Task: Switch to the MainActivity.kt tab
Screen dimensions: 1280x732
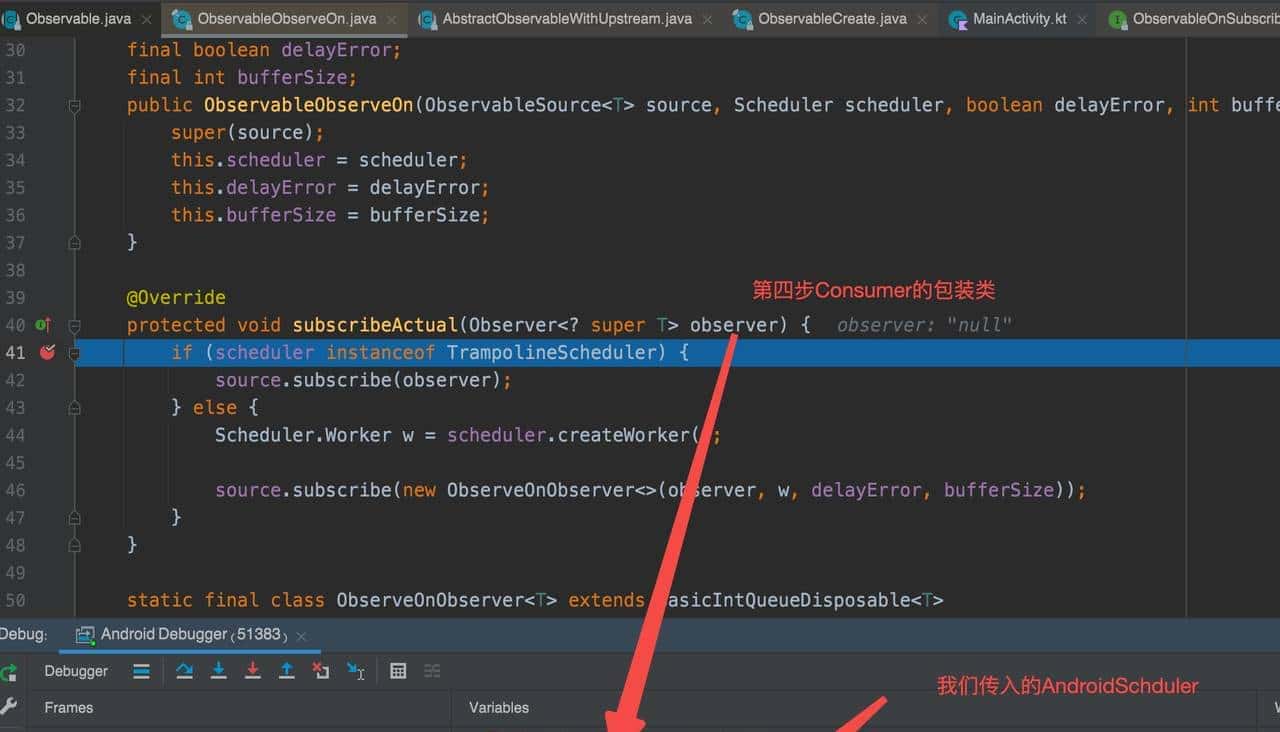Action: [x=1017, y=18]
